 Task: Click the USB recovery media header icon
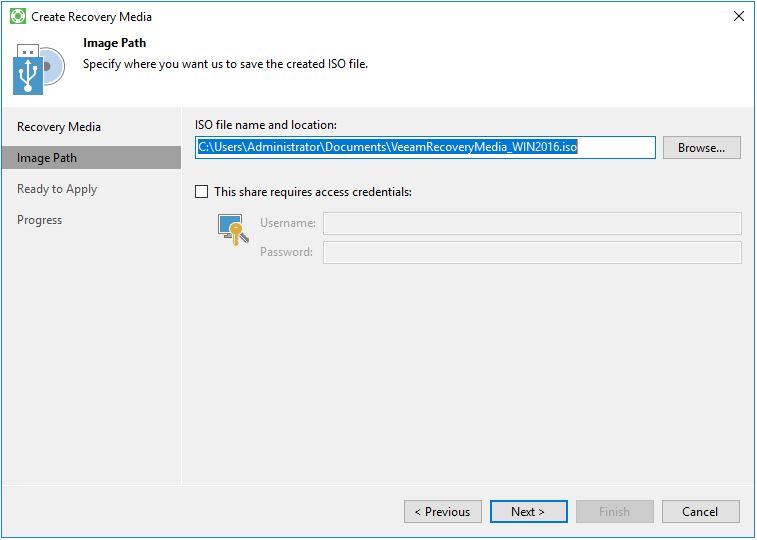pos(38,68)
